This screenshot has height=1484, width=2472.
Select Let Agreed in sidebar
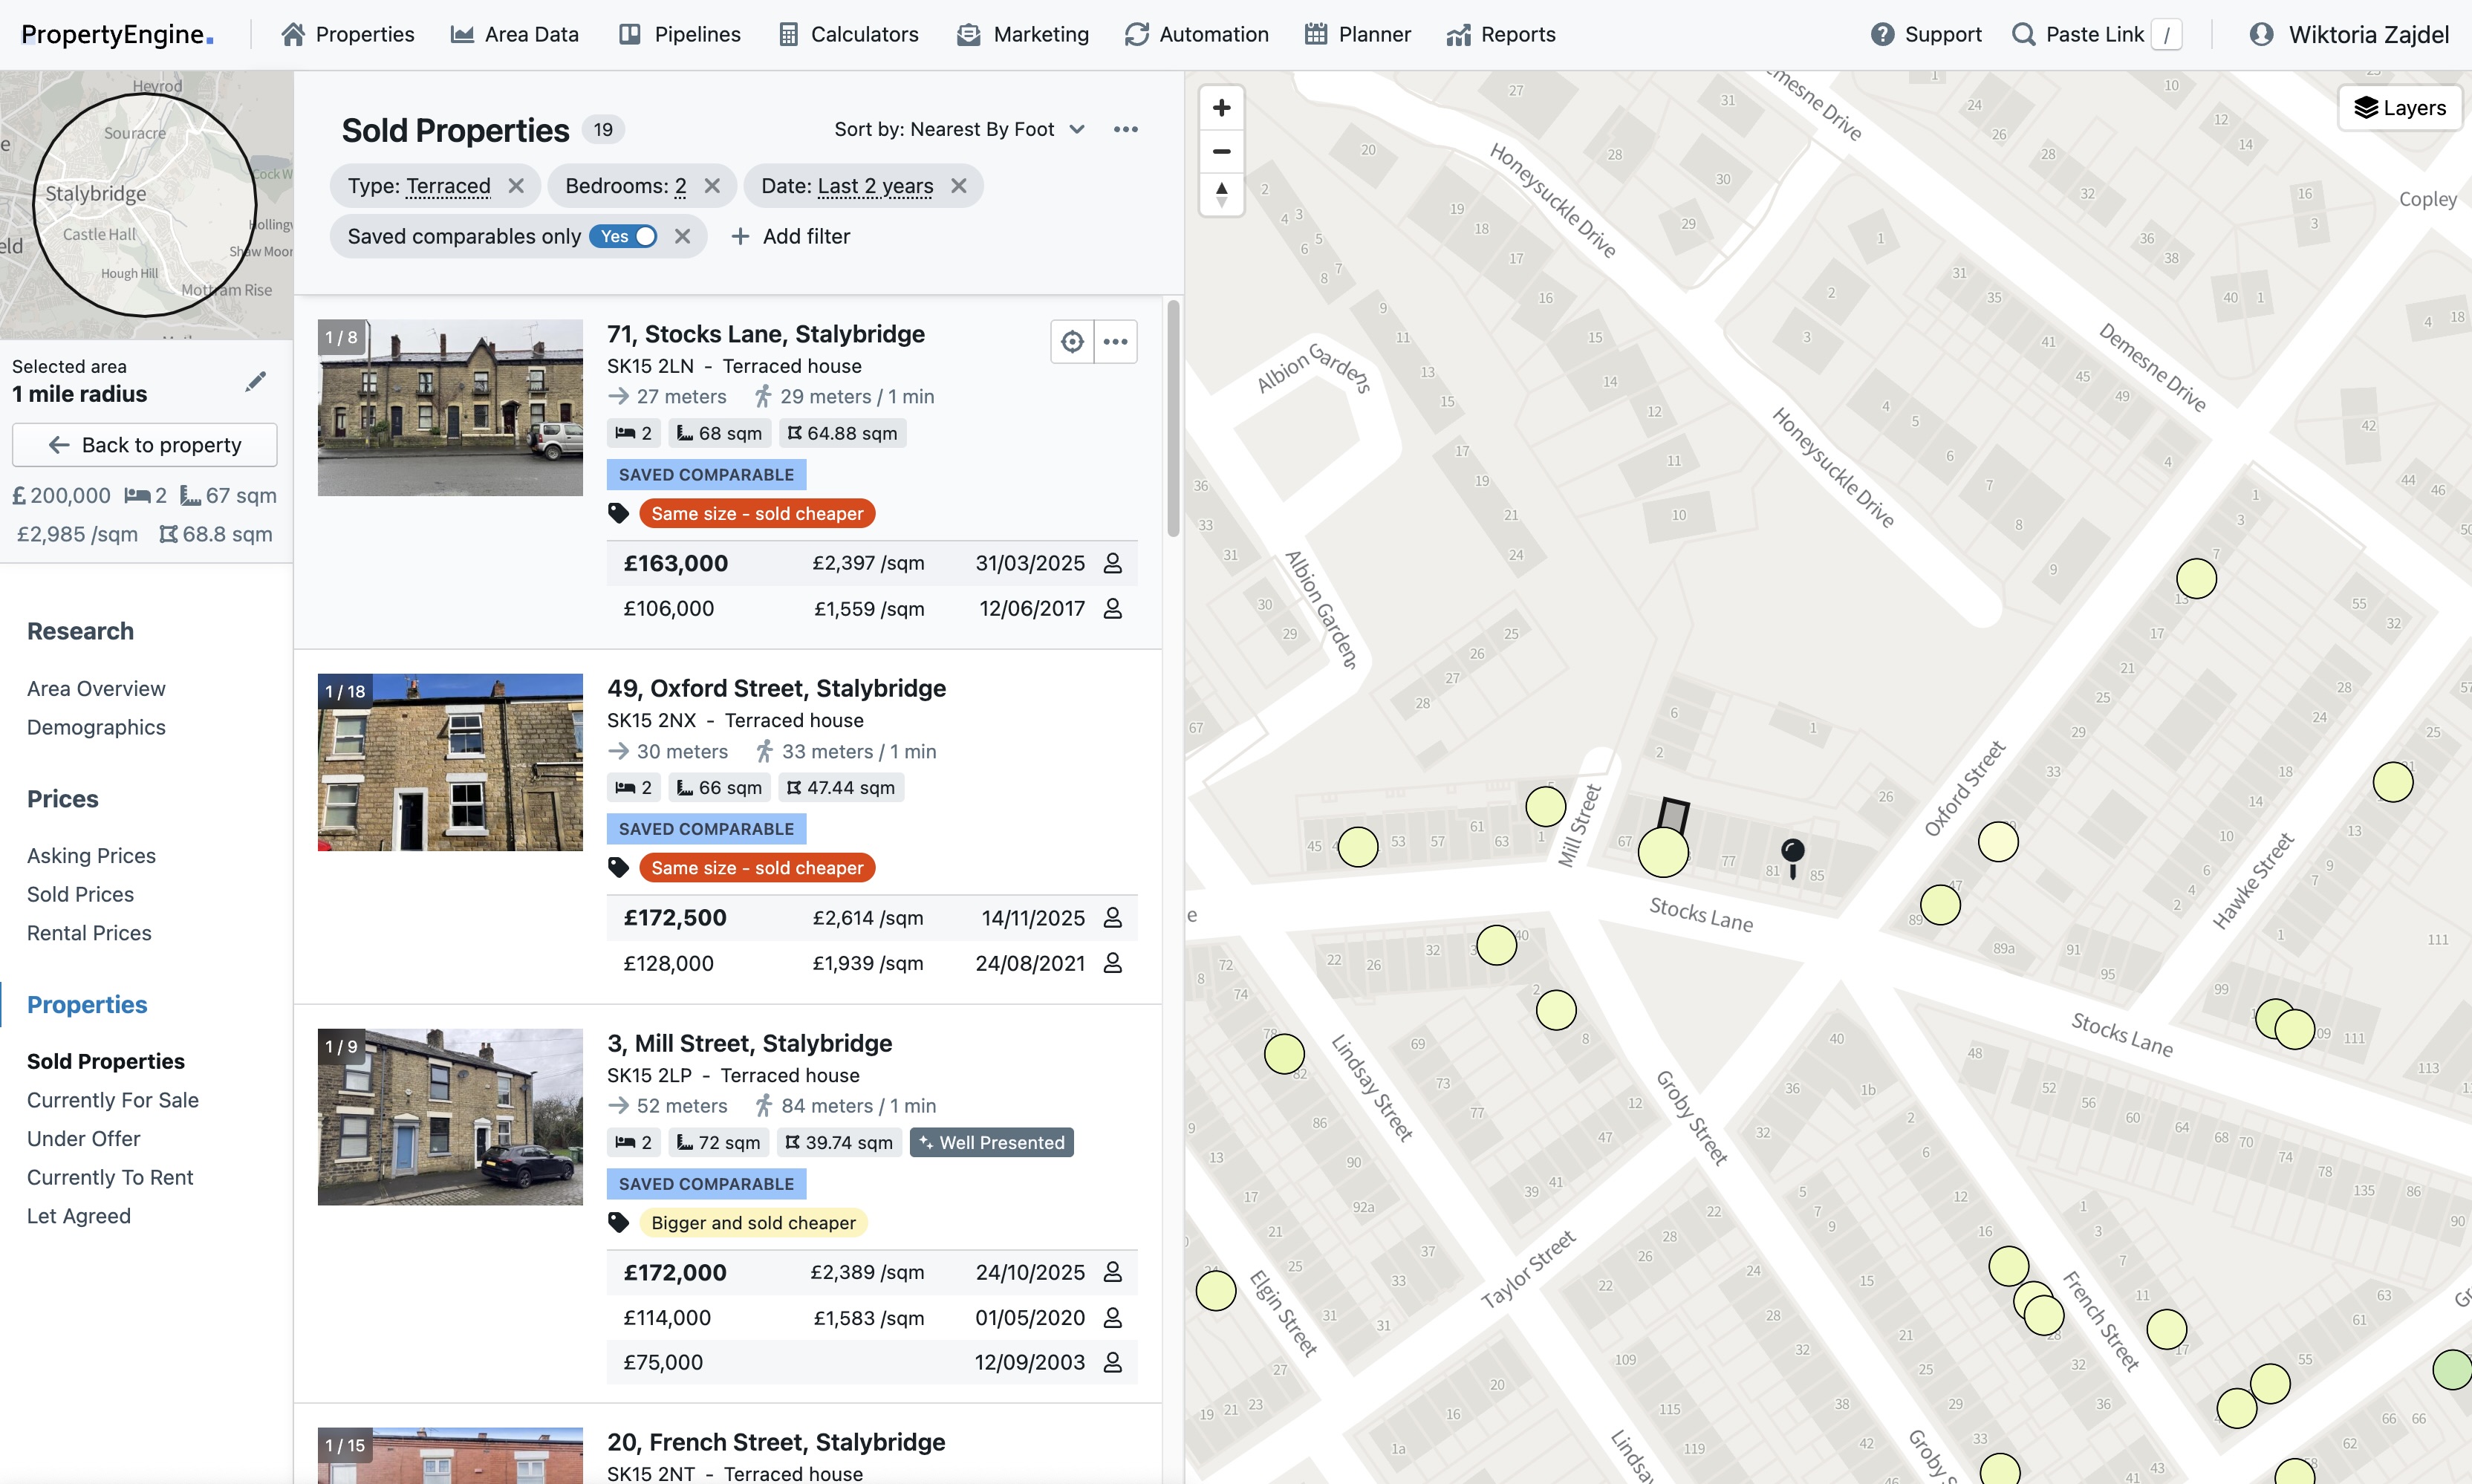(x=79, y=1216)
